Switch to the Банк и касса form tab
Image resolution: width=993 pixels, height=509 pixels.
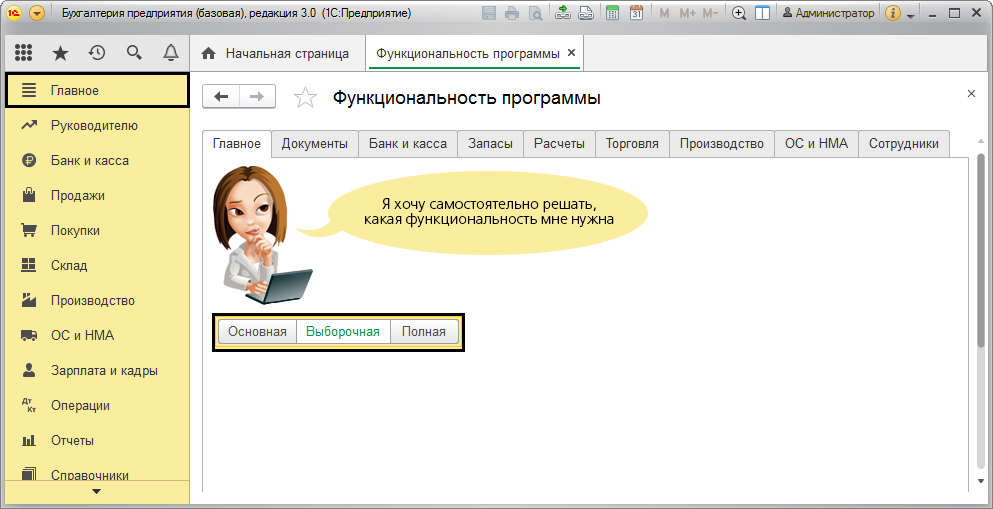(x=408, y=144)
